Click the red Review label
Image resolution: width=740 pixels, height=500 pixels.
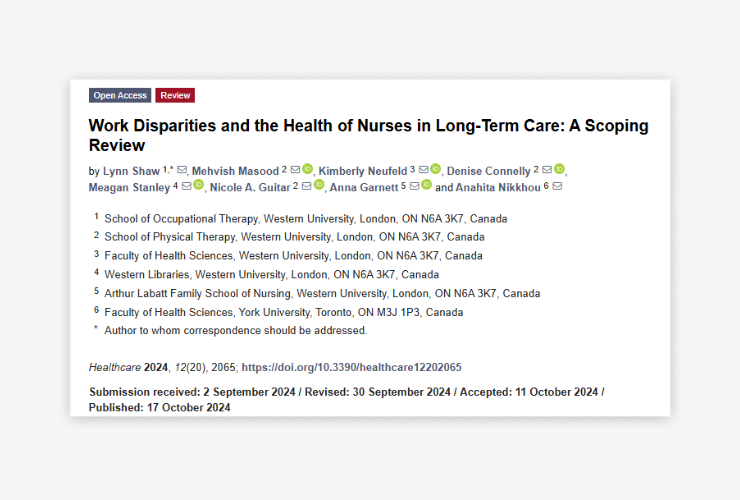click(x=175, y=96)
